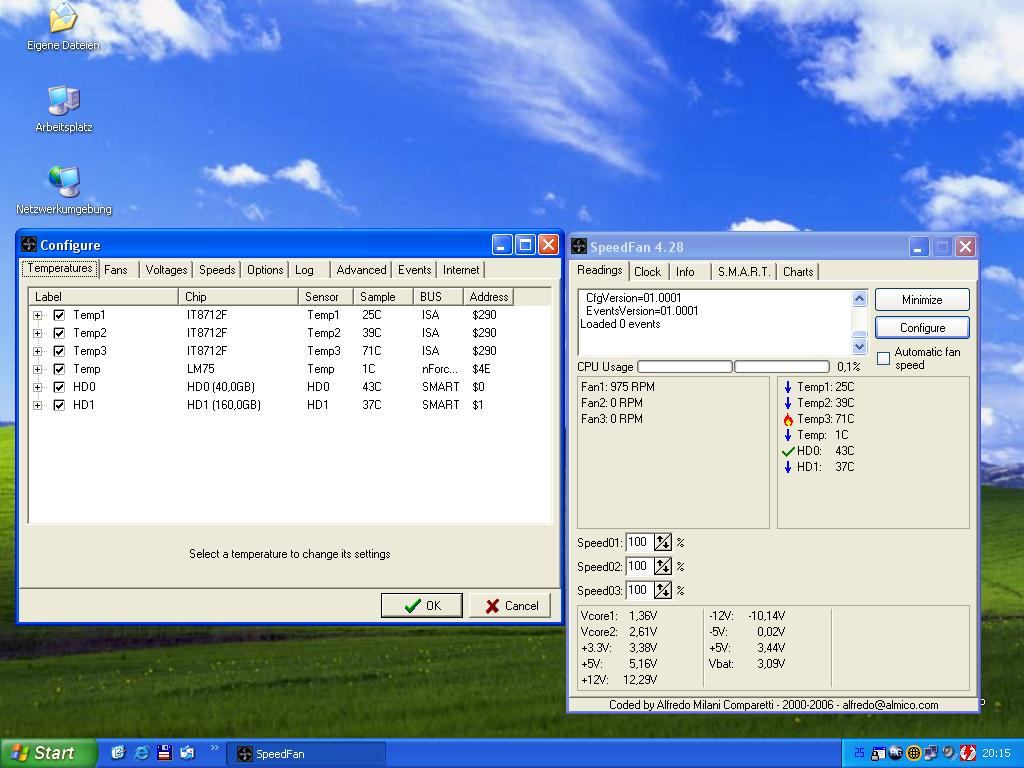Click the taskbar clock showing 20:15
Viewport: 1024px width, 768px height.
[x=996, y=754]
